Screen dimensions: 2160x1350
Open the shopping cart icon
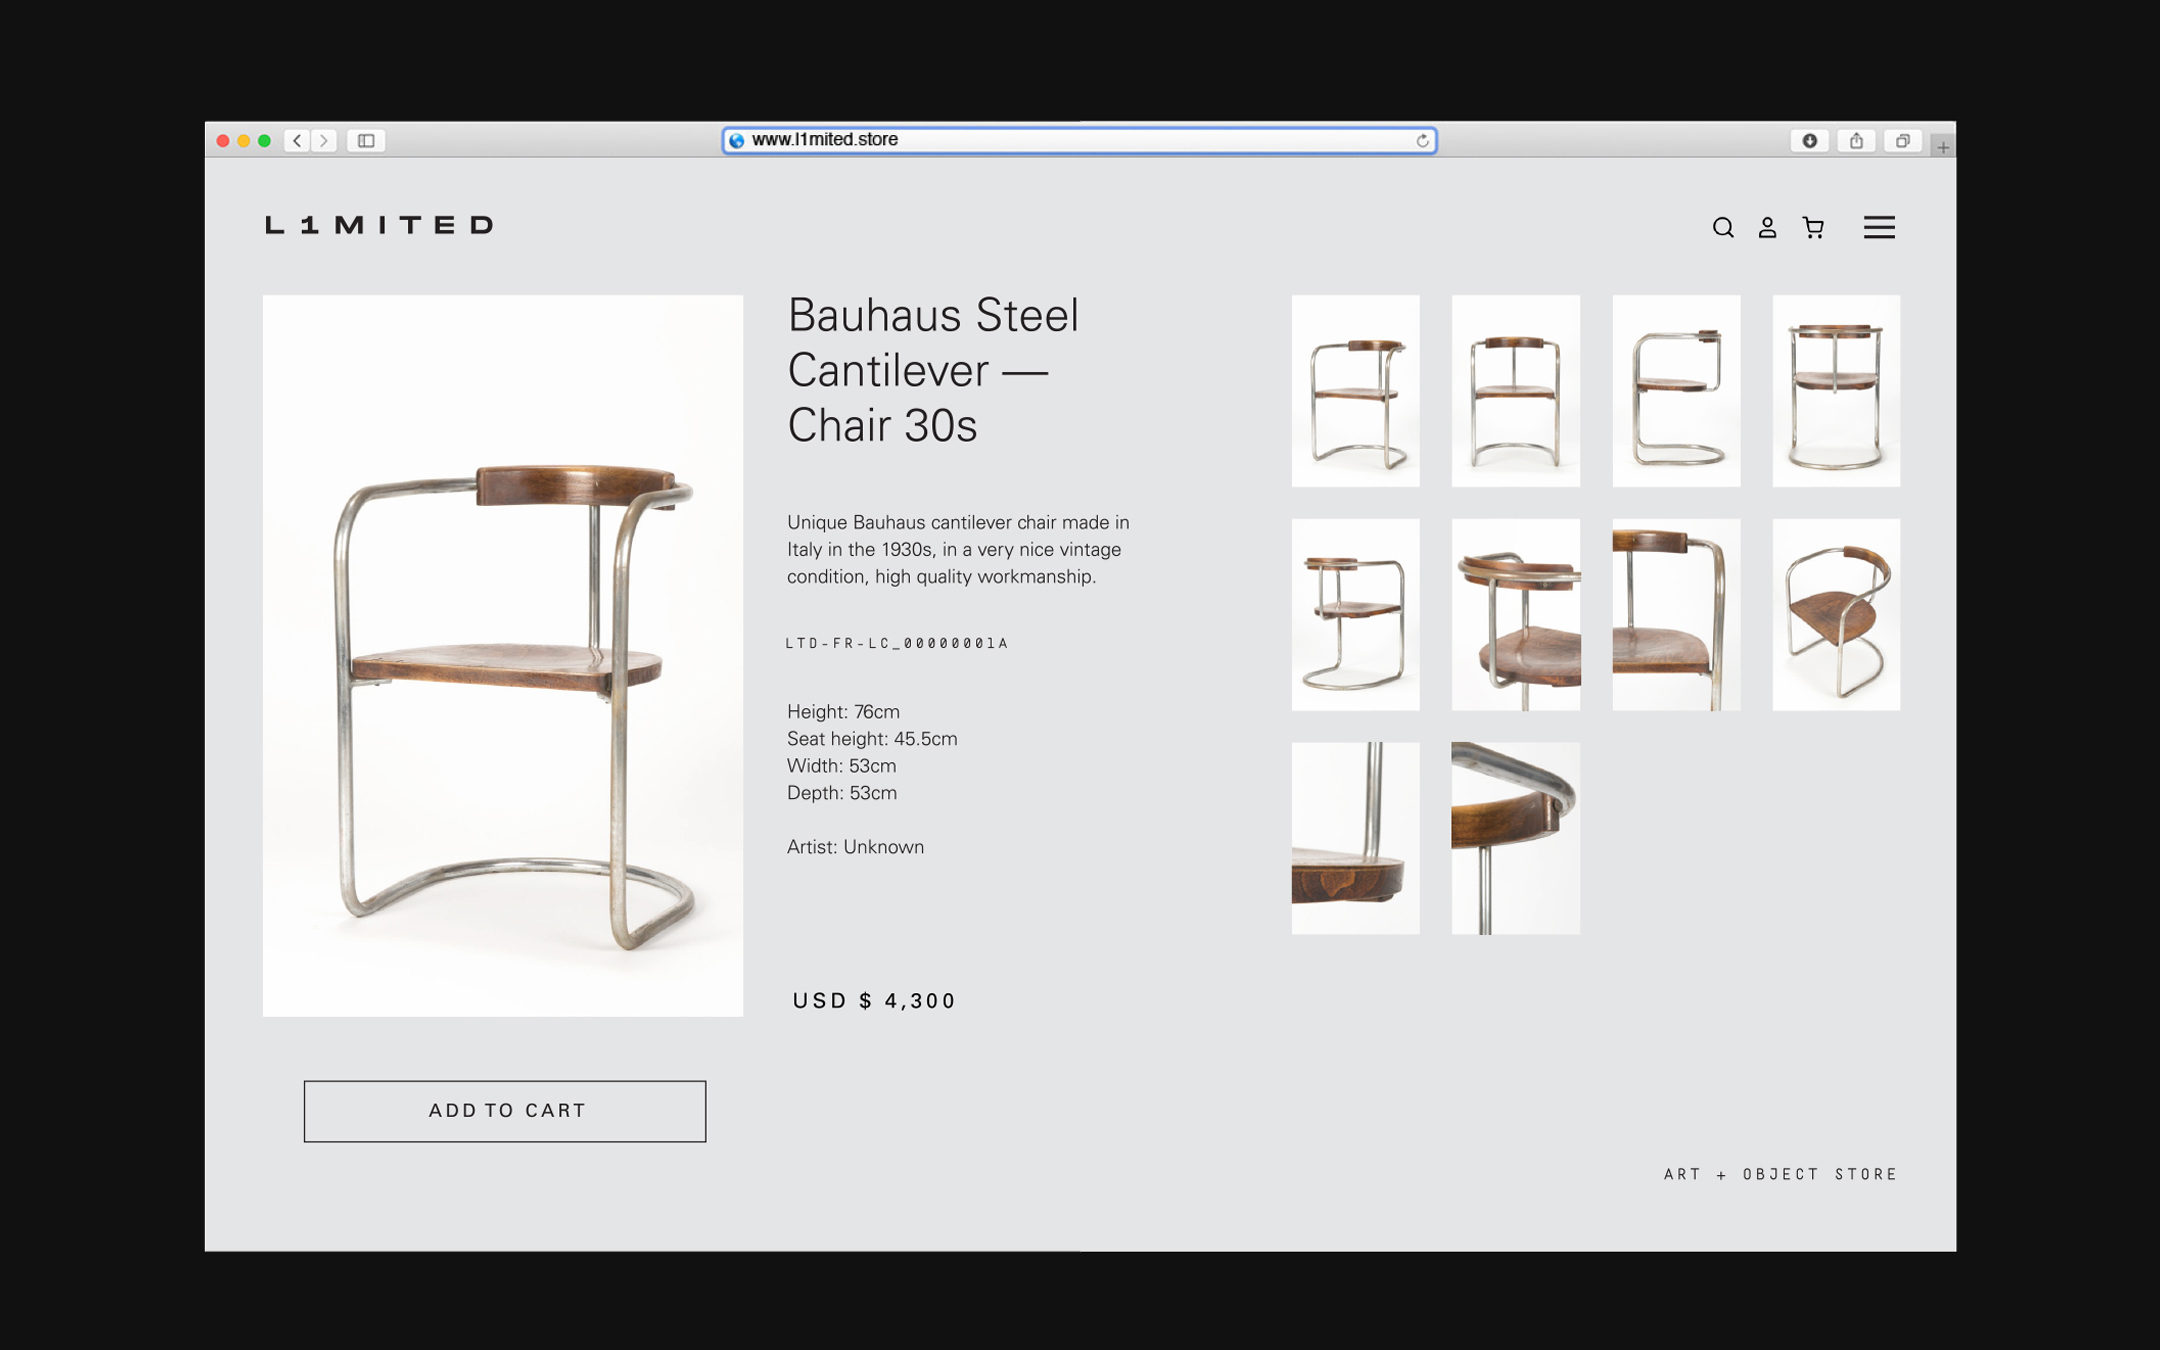tap(1813, 228)
